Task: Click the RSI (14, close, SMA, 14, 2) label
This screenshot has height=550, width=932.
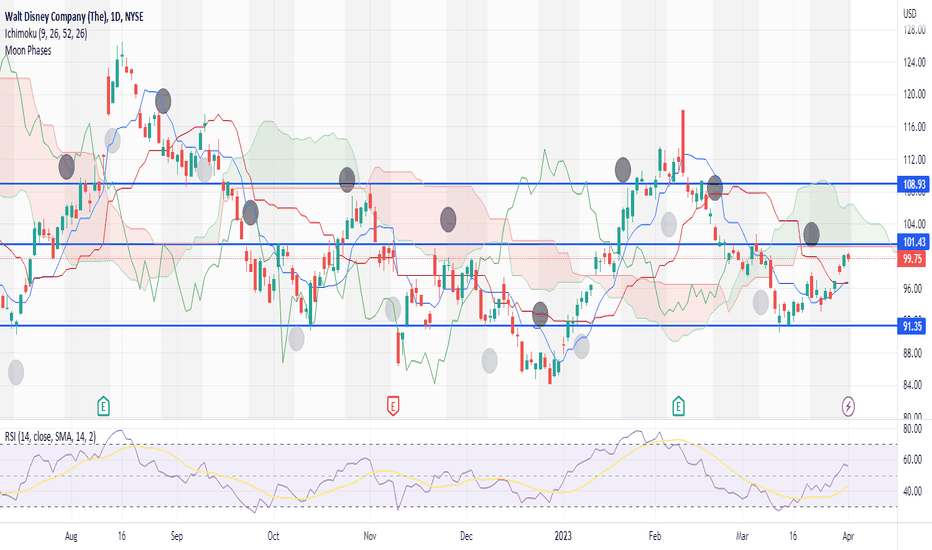Action: tap(50, 437)
